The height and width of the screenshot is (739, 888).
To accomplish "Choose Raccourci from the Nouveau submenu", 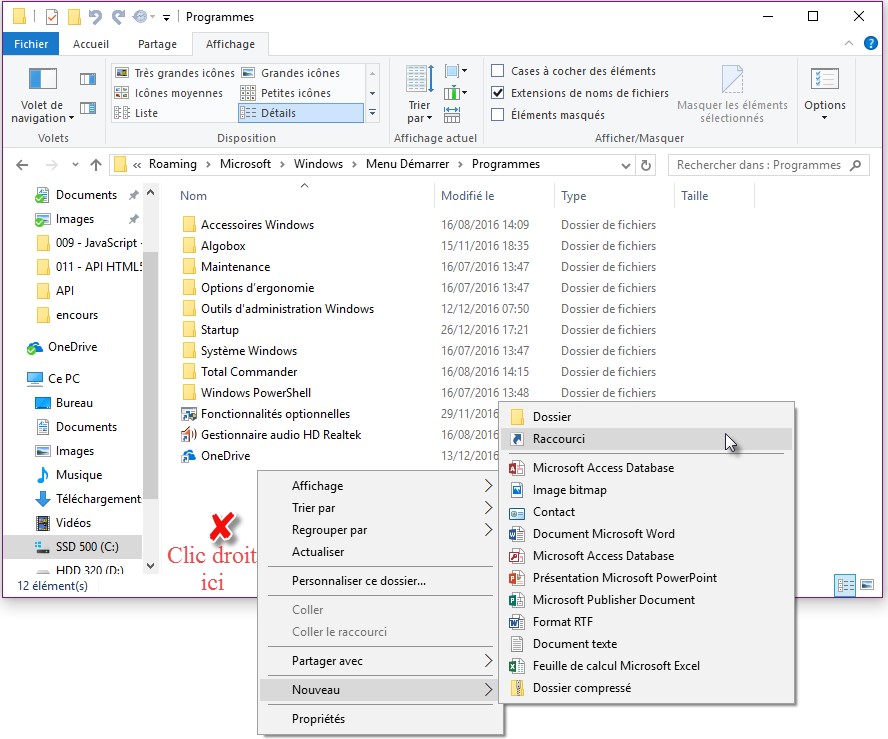I will [x=559, y=439].
